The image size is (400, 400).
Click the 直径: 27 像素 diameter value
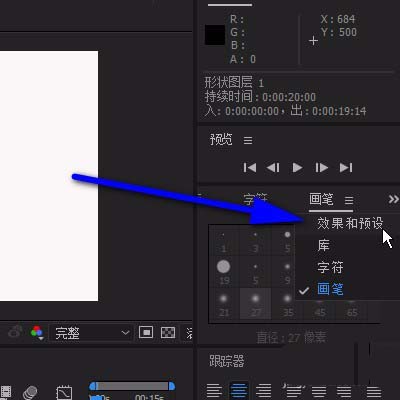click(291, 338)
